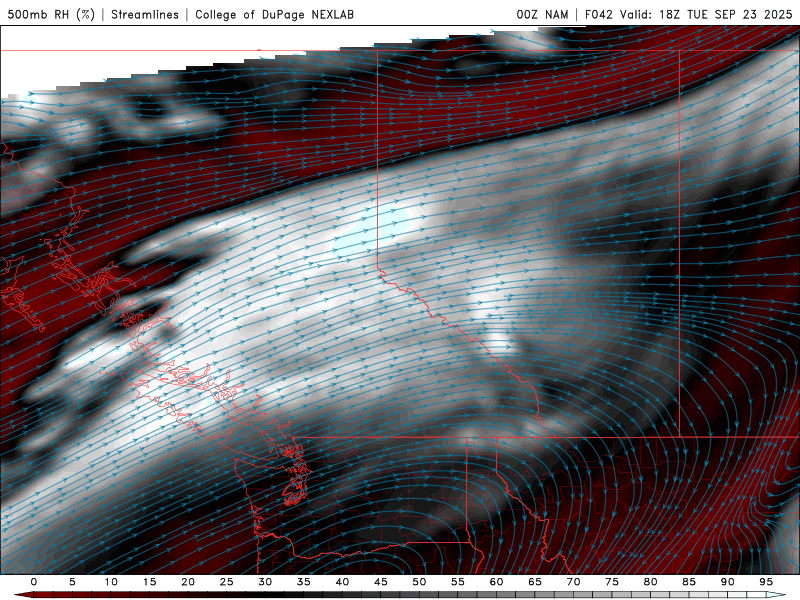The image size is (800, 600).
Task: Click the colorbar label "60"
Action: [496, 582]
